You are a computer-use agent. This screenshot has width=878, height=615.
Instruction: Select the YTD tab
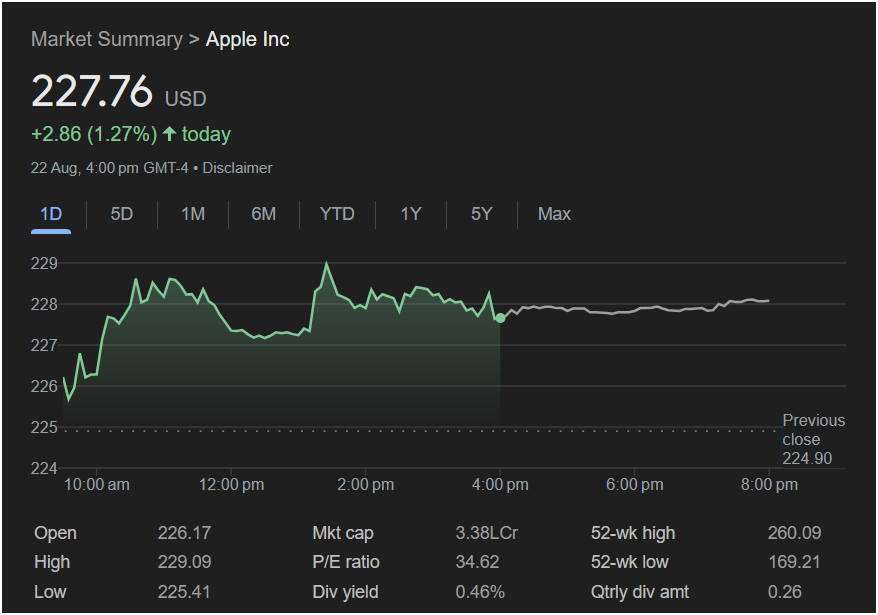pyautogui.click(x=337, y=214)
